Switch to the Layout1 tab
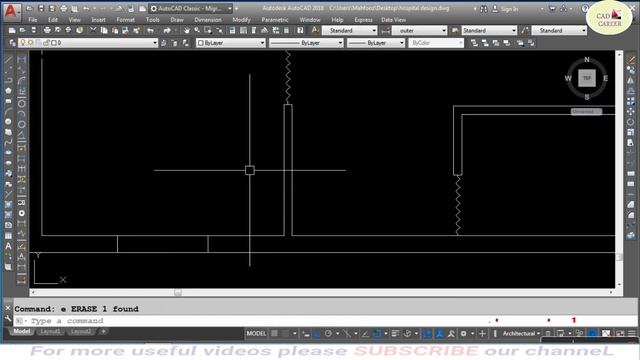The height and width of the screenshot is (360, 640). 50,331
